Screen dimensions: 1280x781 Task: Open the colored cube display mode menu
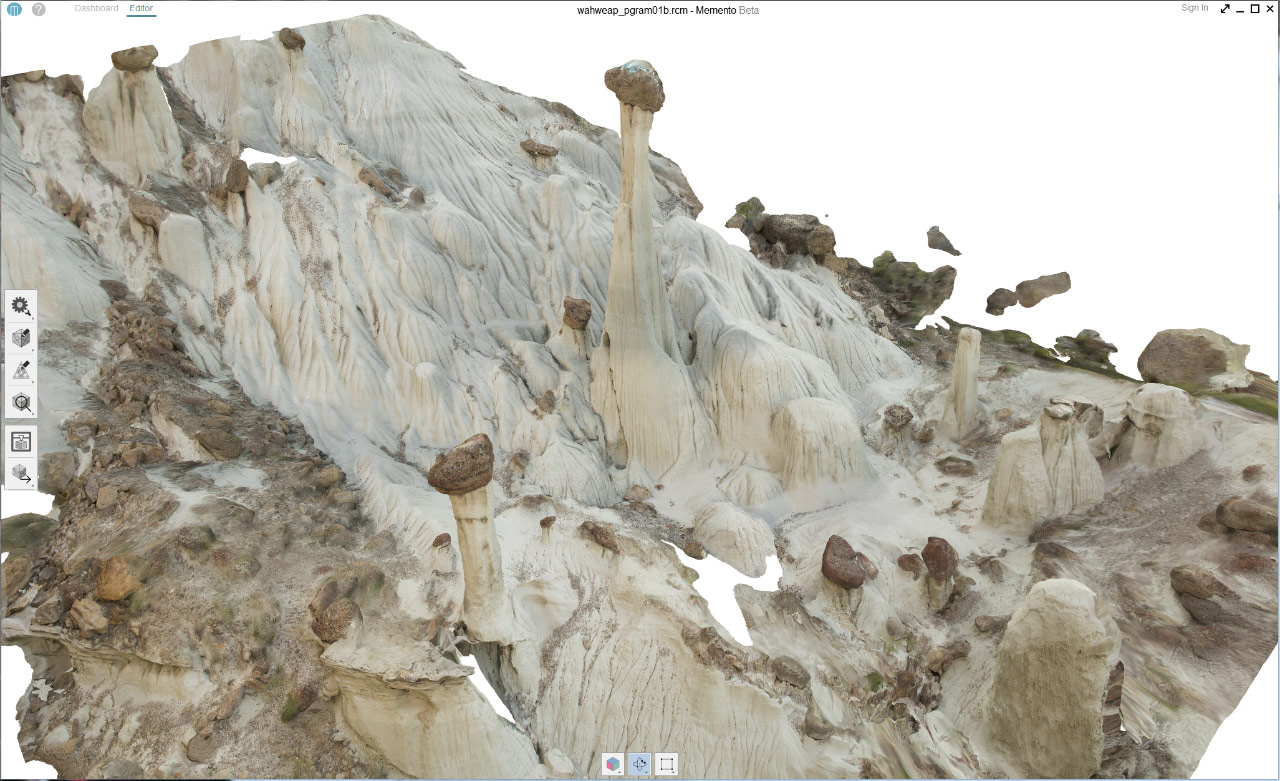point(612,765)
